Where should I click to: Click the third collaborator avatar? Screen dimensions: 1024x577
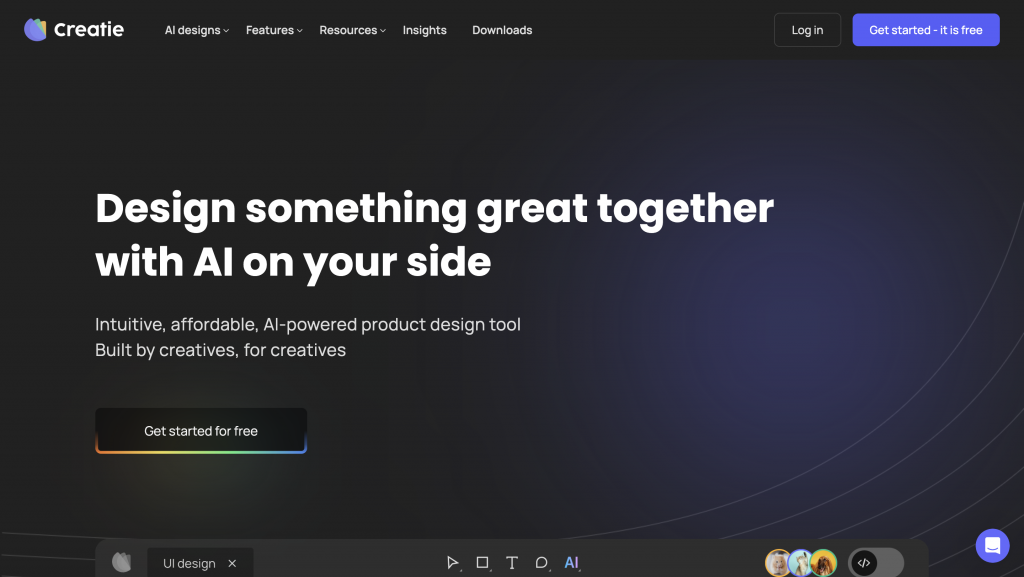[824, 563]
